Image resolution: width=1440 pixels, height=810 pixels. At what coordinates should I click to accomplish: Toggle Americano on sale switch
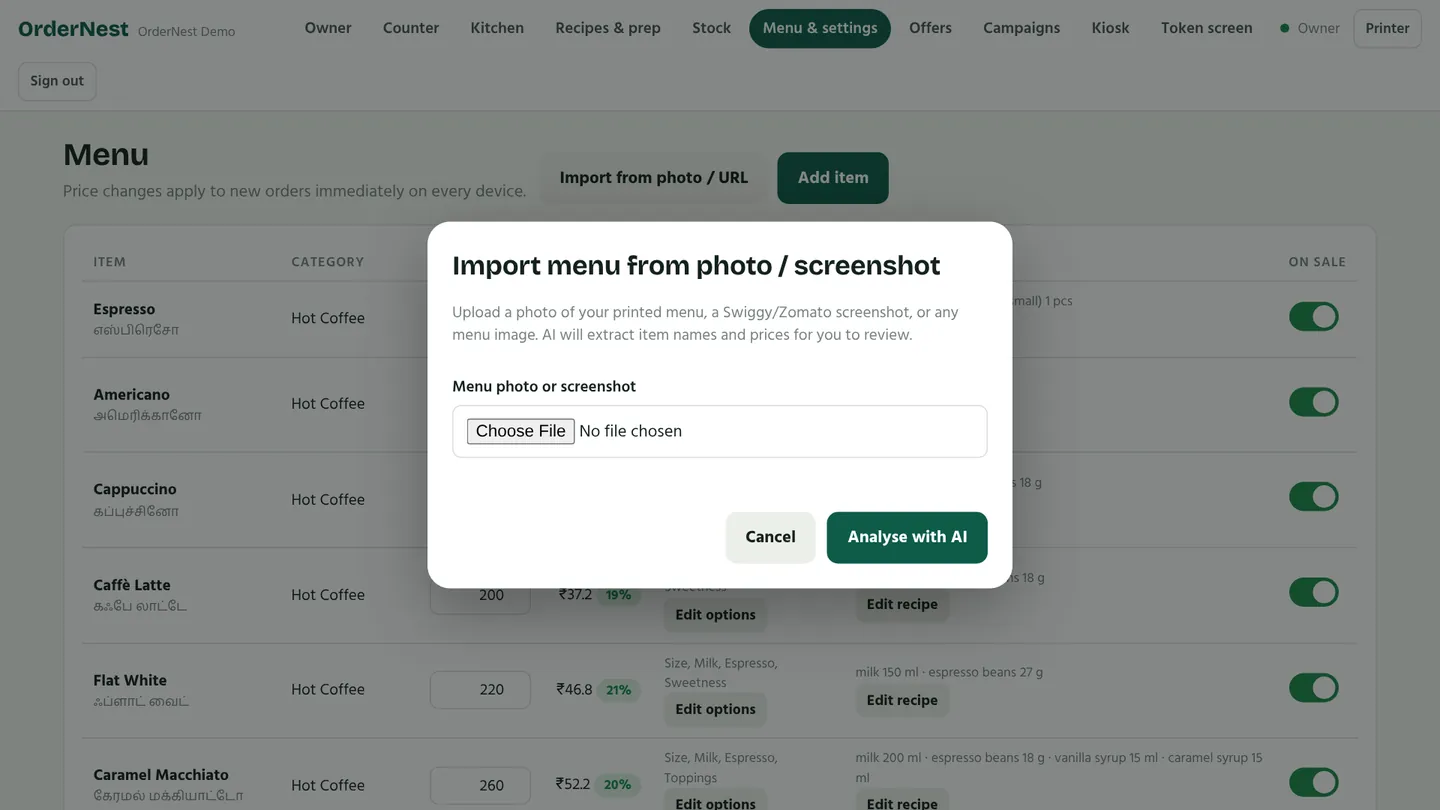[1313, 402]
